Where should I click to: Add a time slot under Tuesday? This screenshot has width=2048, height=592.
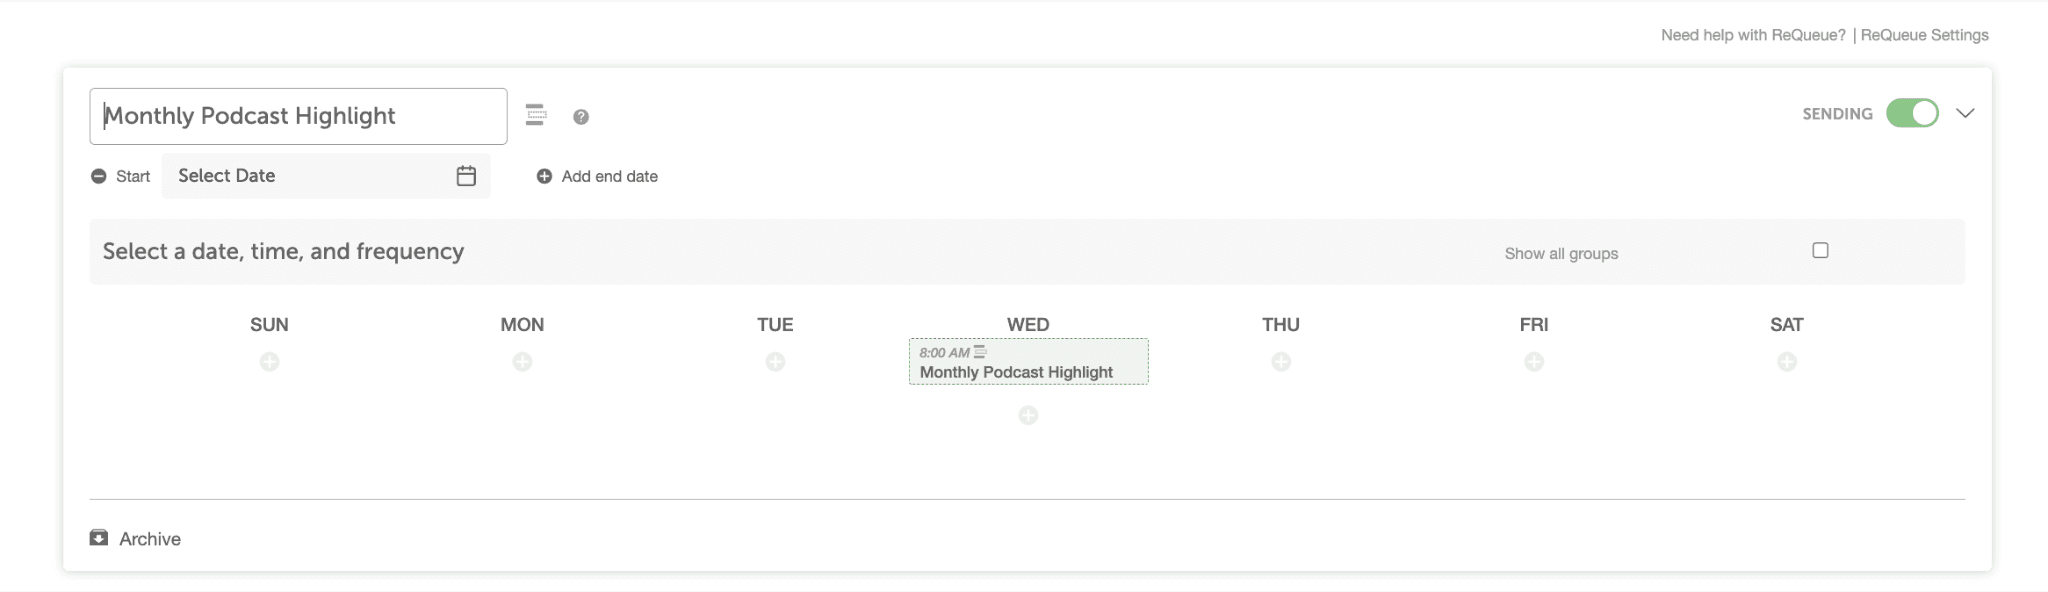[775, 362]
